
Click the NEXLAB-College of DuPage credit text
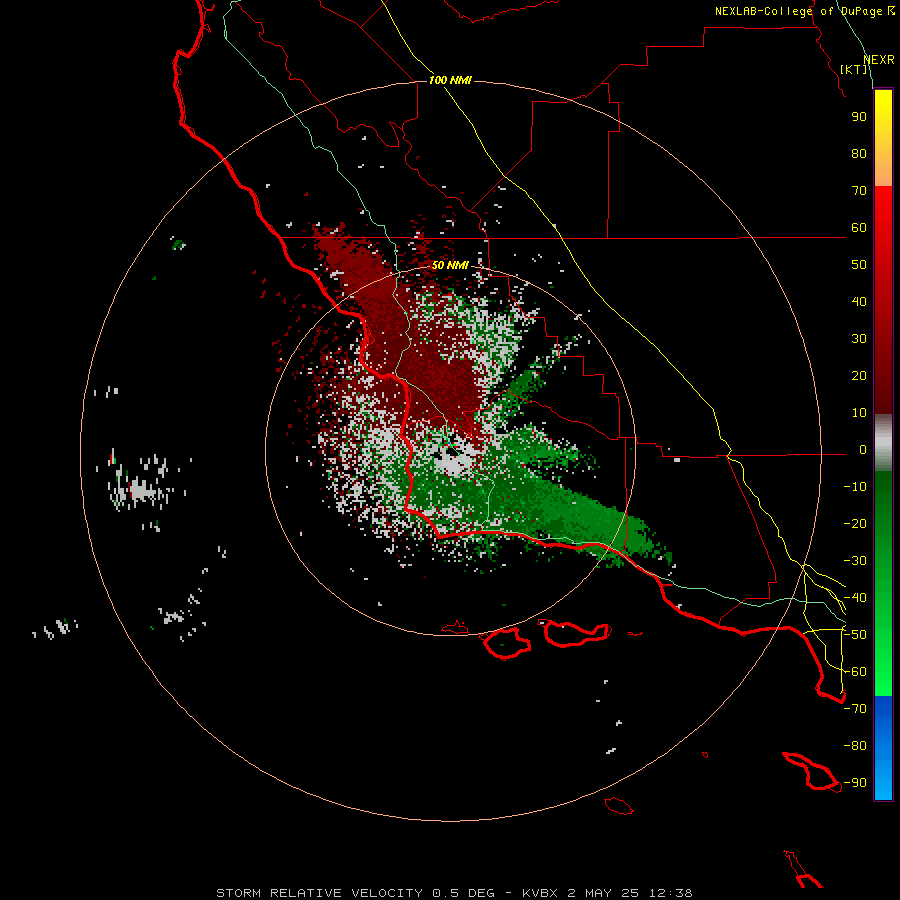(804, 11)
